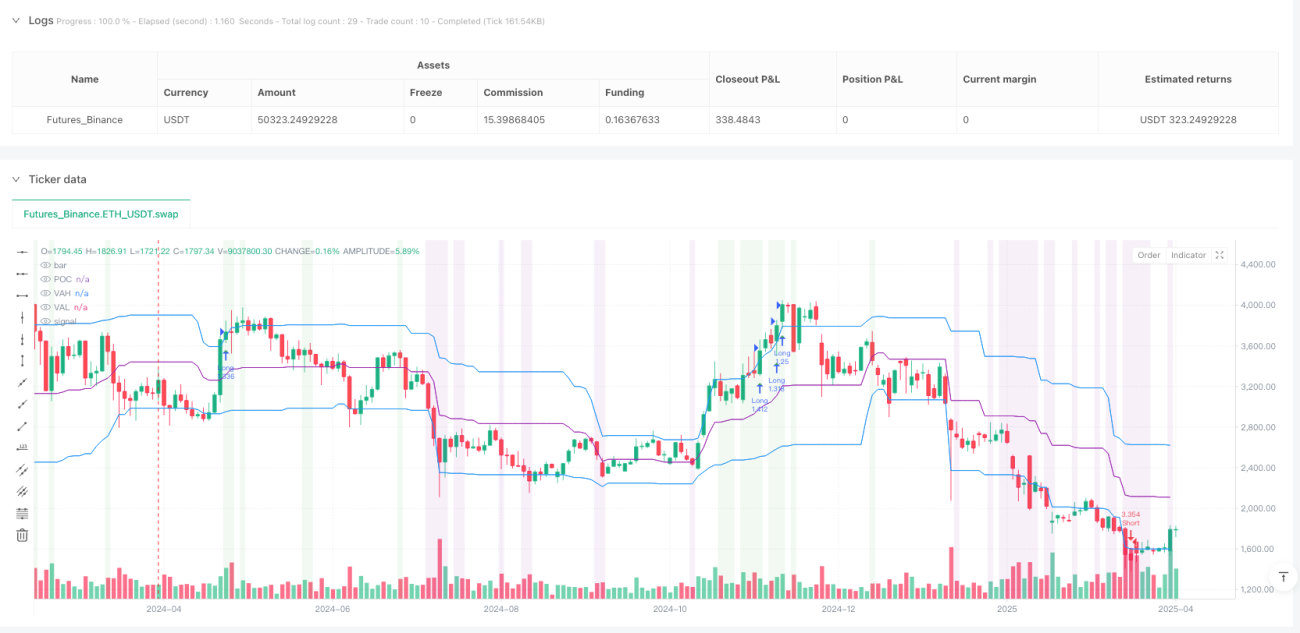Jump to latest bar using bottom-right arrow
This screenshot has width=1300, height=633.
click(x=1283, y=577)
